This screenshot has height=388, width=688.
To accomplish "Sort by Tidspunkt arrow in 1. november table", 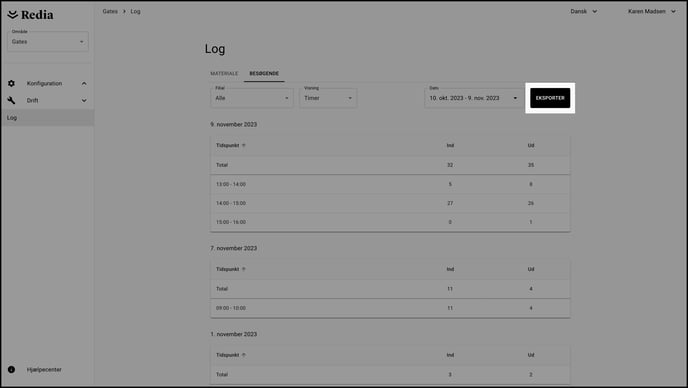I will point(244,355).
